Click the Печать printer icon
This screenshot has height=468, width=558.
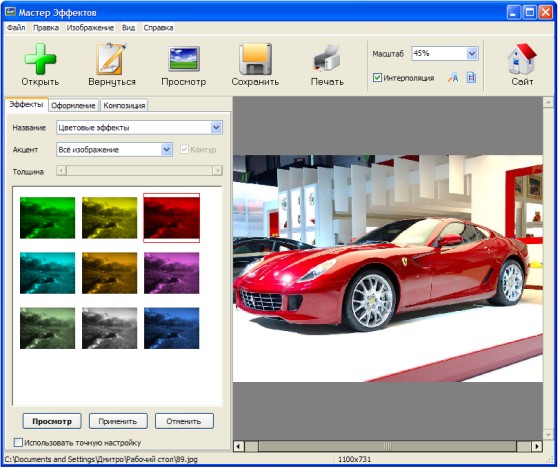click(327, 58)
